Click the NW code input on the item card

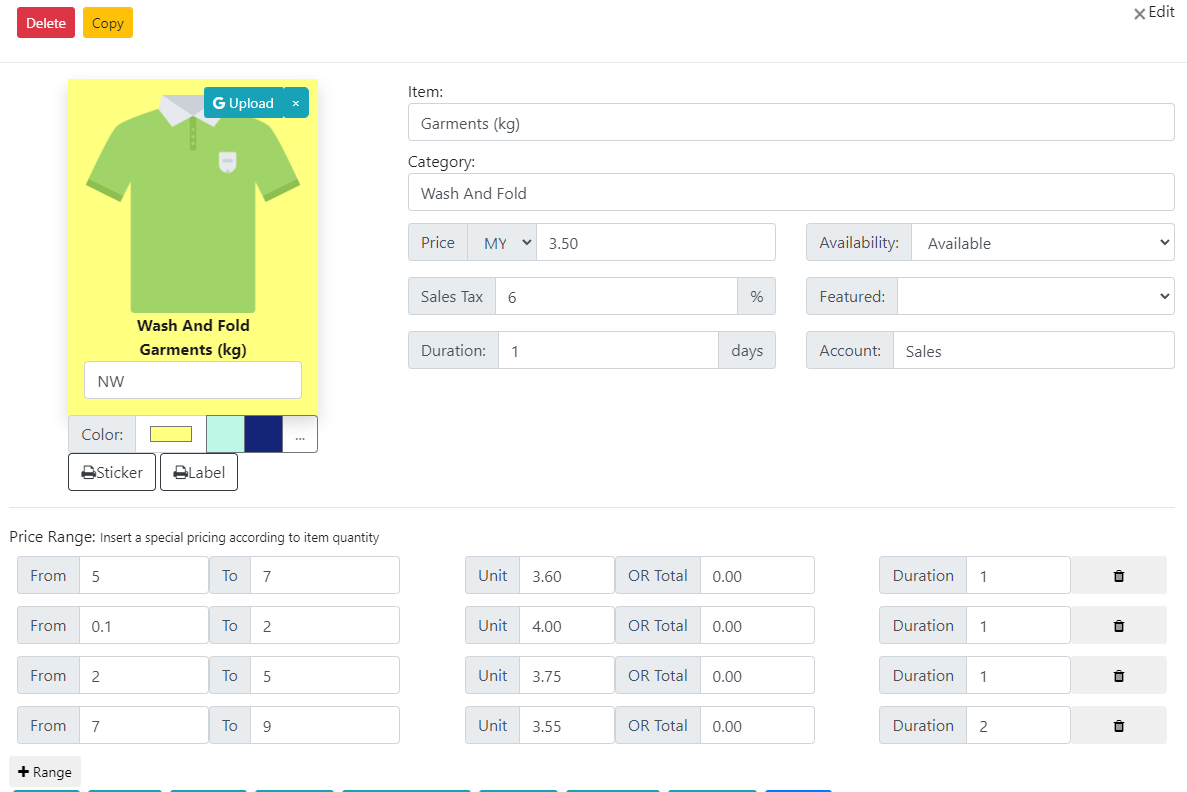click(192, 380)
